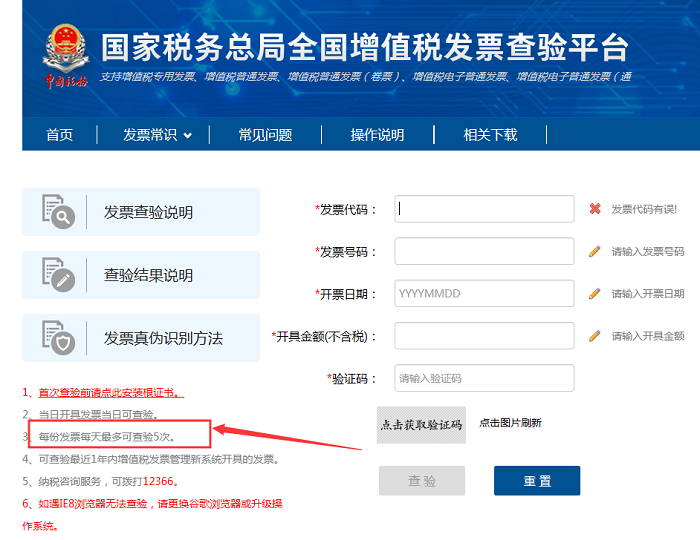
Task: Click the 发票真伪识别方法 shield icon
Action: (x=59, y=338)
